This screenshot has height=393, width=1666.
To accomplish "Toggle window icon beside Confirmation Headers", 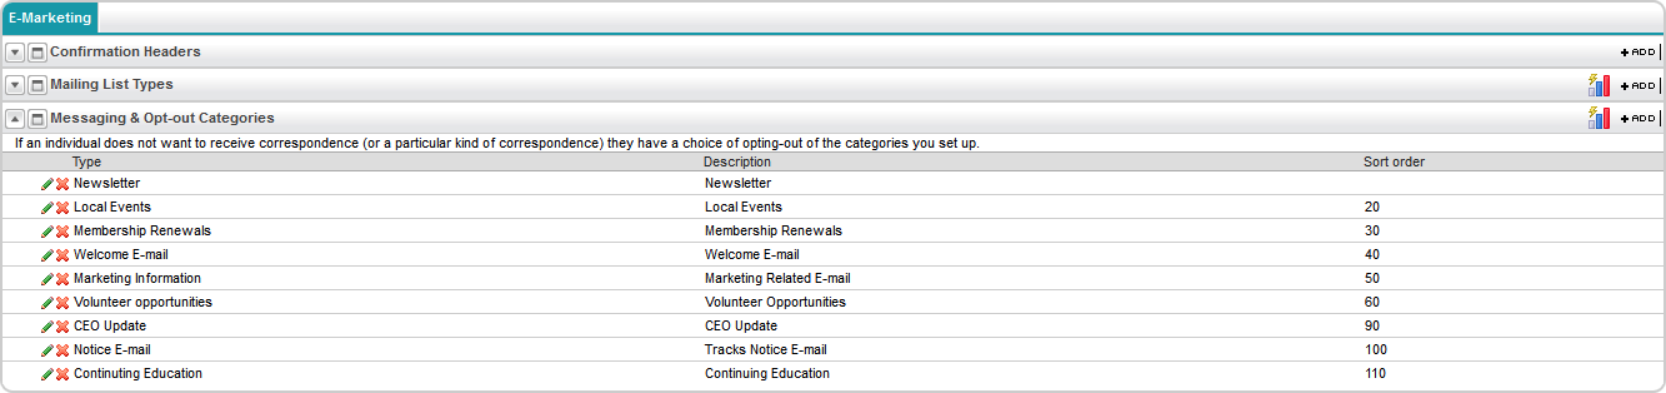I will 37,52.
